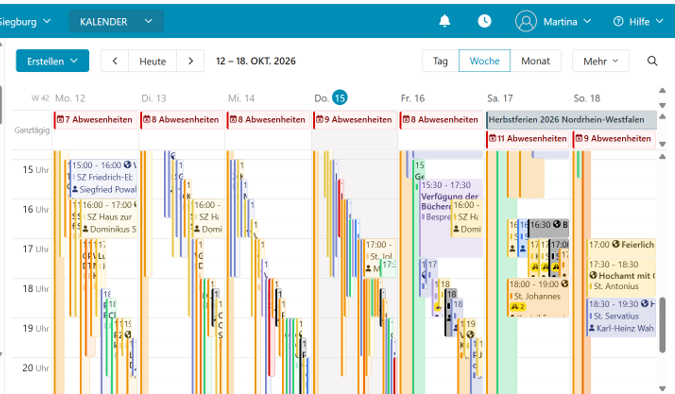Open the Mehr dropdown
Image resolution: width=675 pixels, height=394 pixels.
(x=601, y=61)
